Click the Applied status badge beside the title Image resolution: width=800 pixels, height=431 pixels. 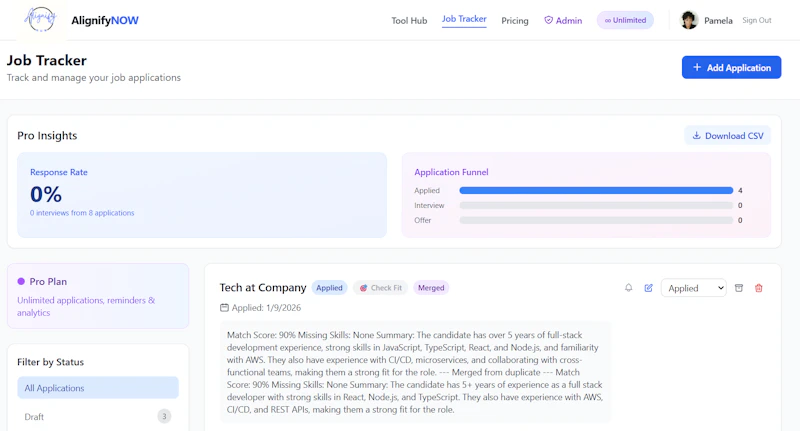click(x=329, y=288)
